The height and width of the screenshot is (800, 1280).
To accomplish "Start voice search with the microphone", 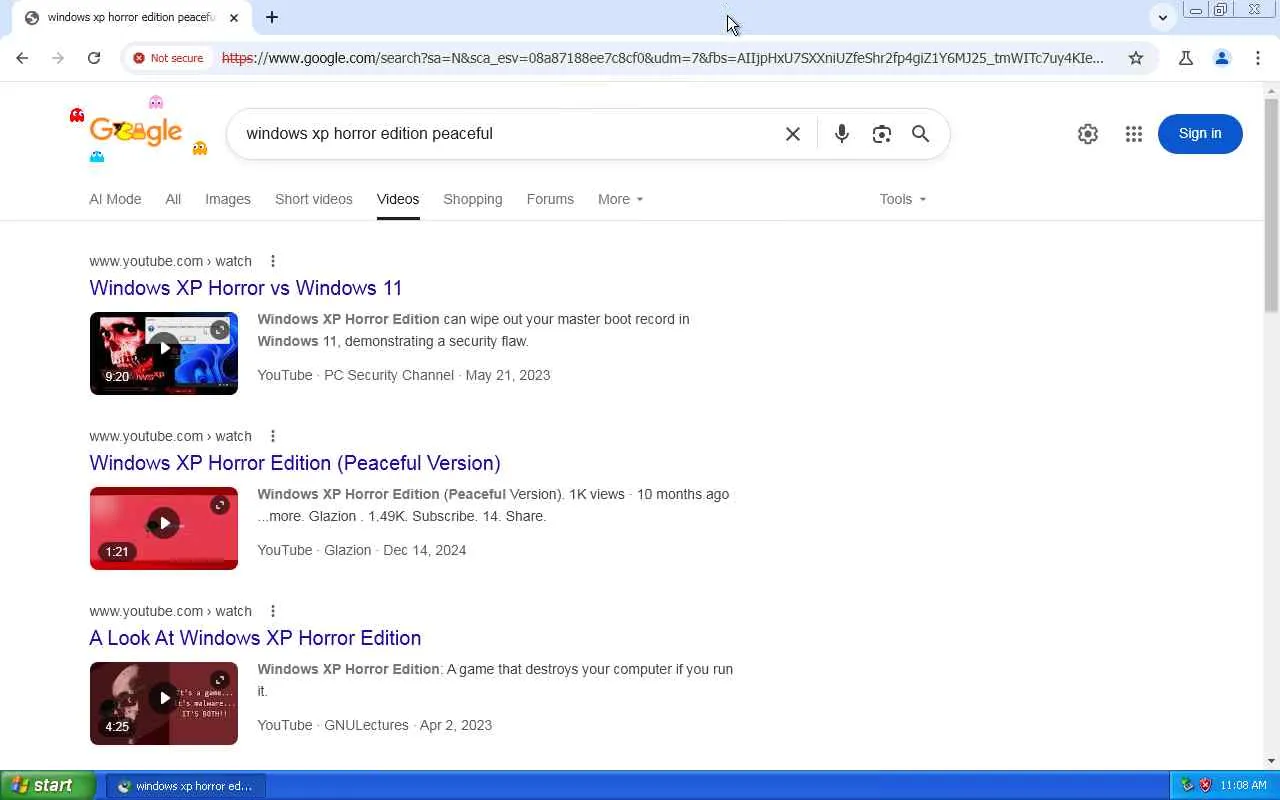I will (842, 134).
